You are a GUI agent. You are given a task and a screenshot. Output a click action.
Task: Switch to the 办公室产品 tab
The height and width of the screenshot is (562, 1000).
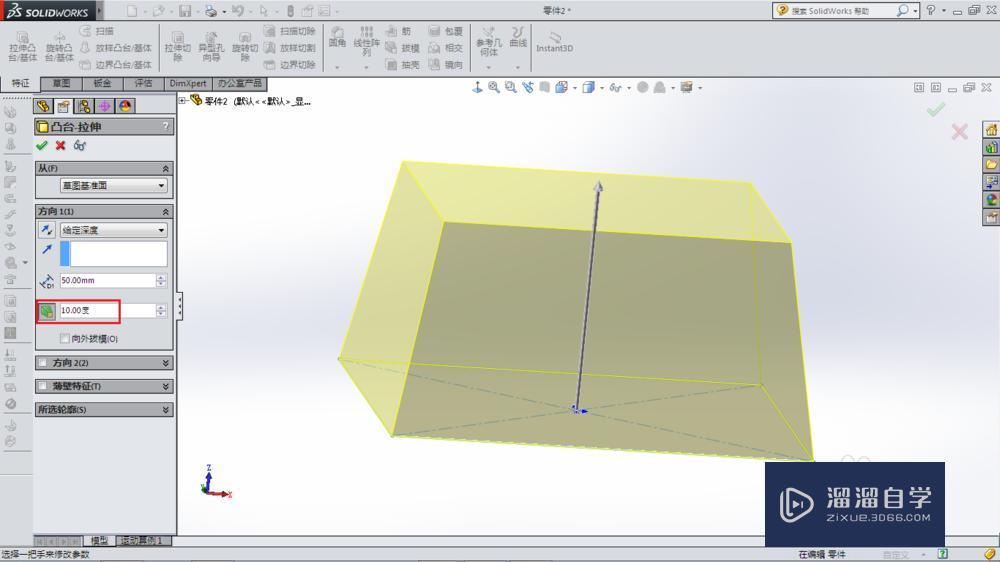click(x=240, y=84)
